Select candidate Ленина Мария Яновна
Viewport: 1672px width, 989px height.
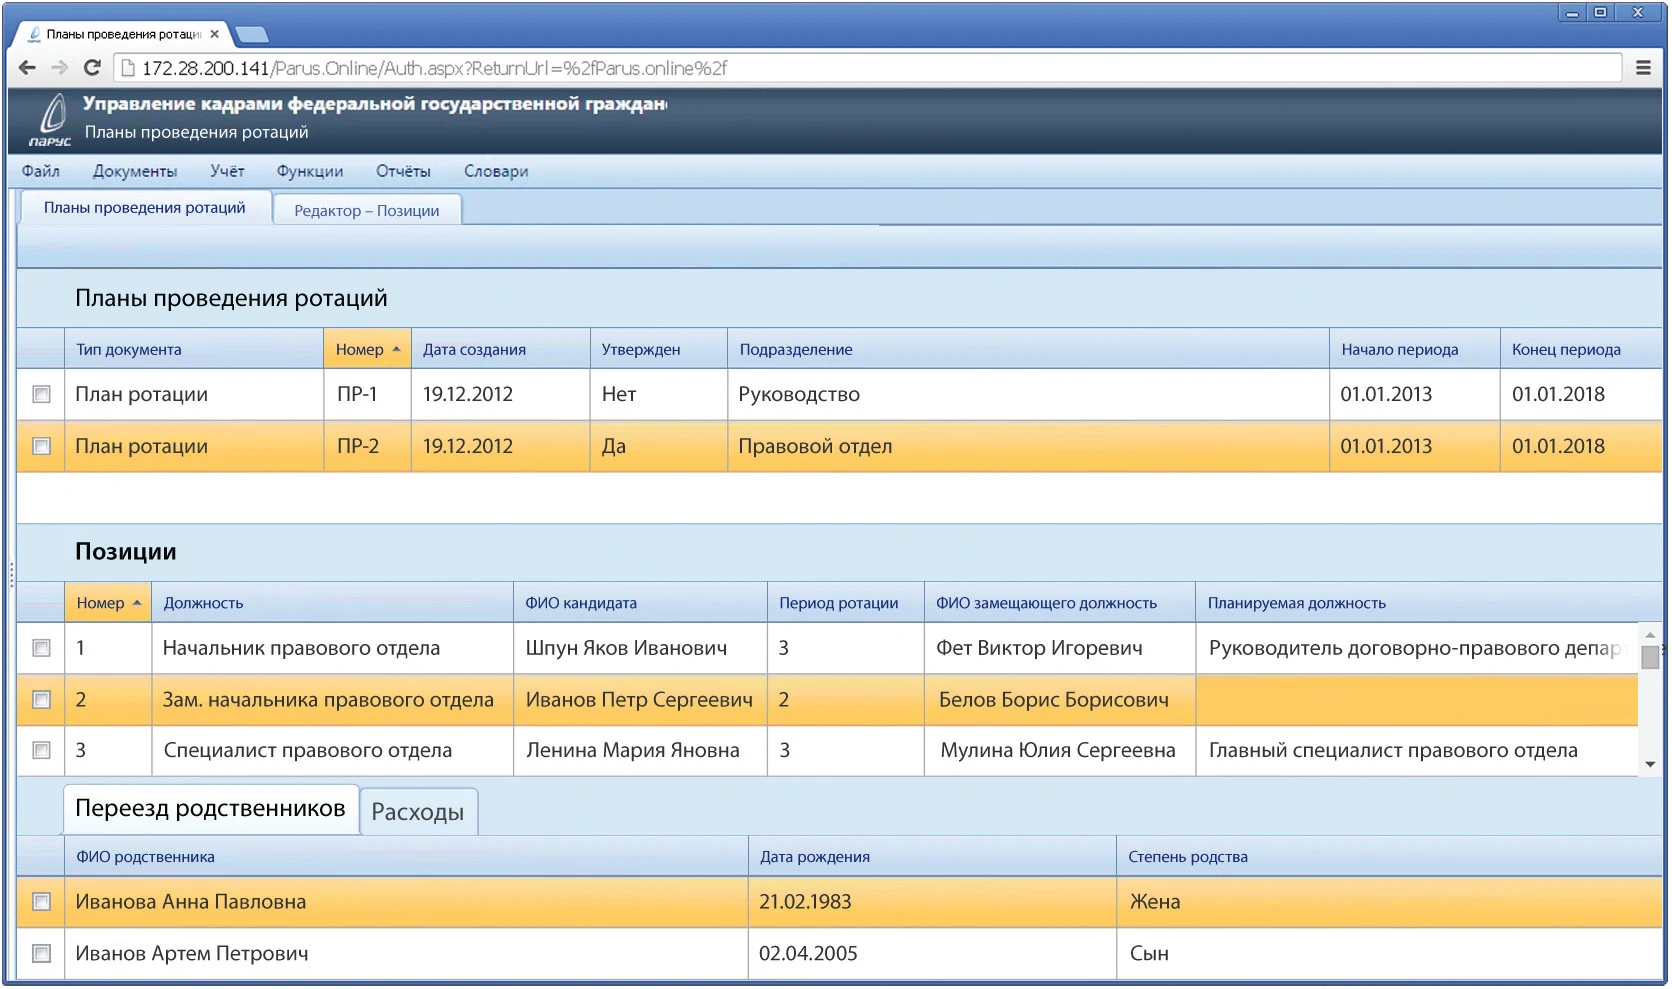click(x=640, y=750)
